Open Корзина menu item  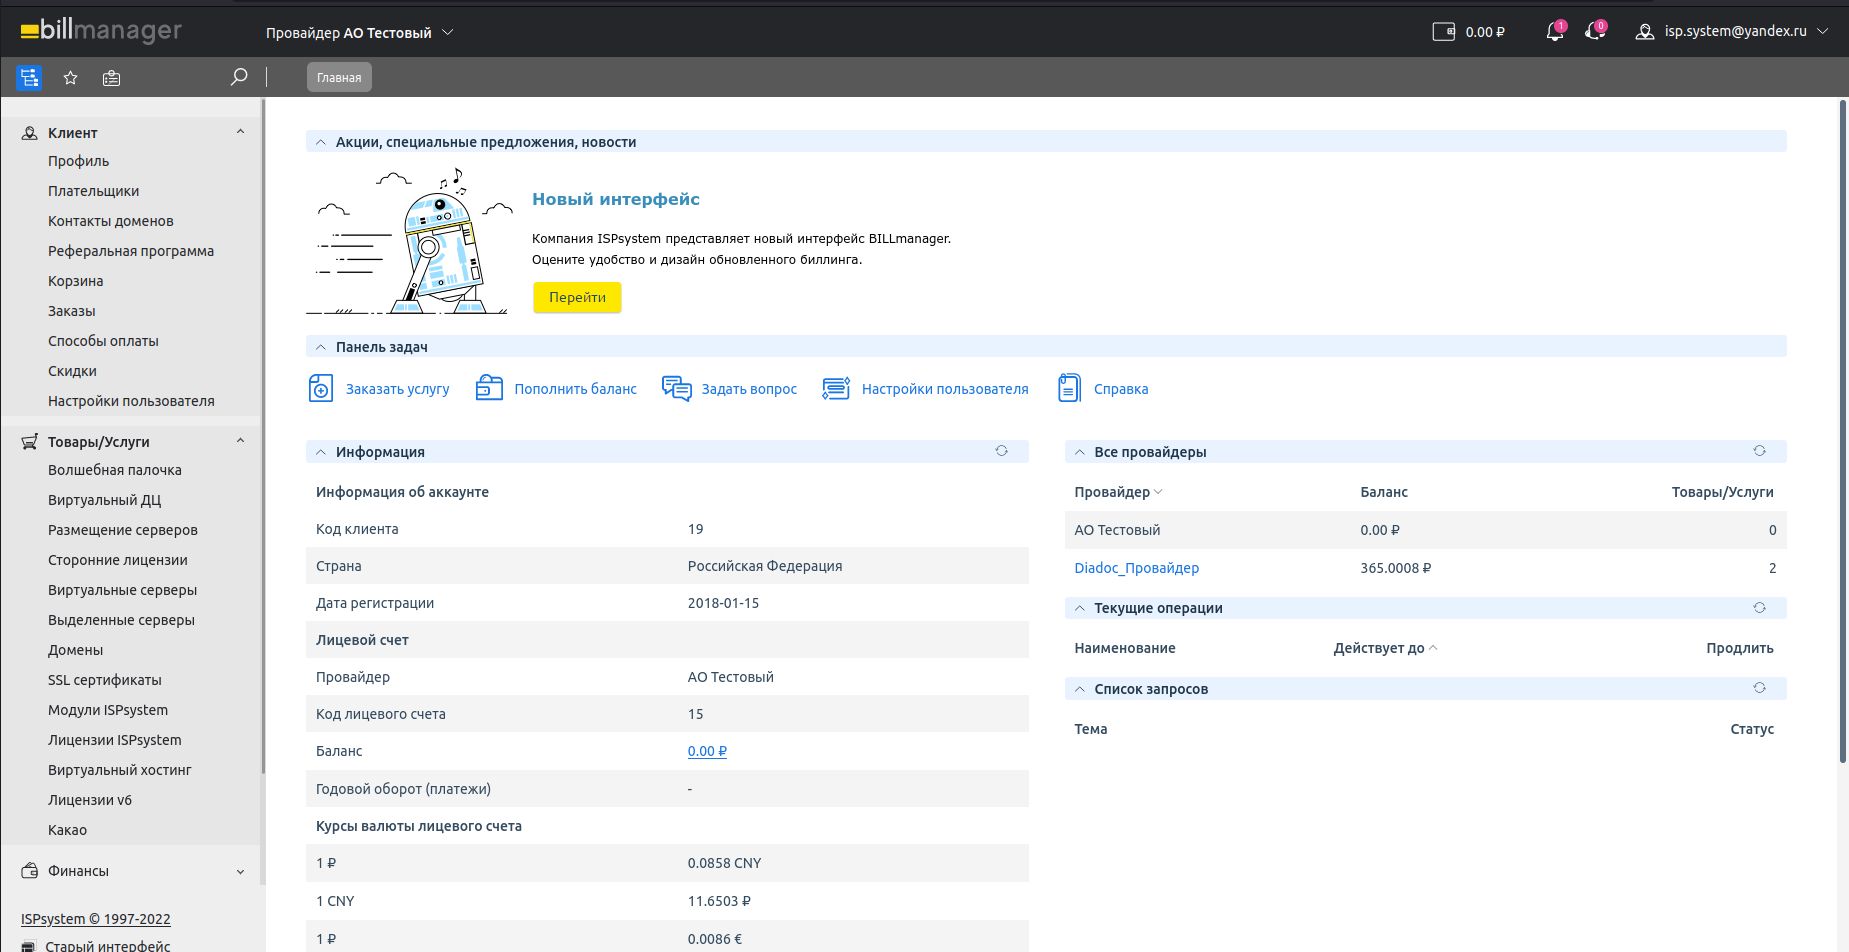pos(76,281)
